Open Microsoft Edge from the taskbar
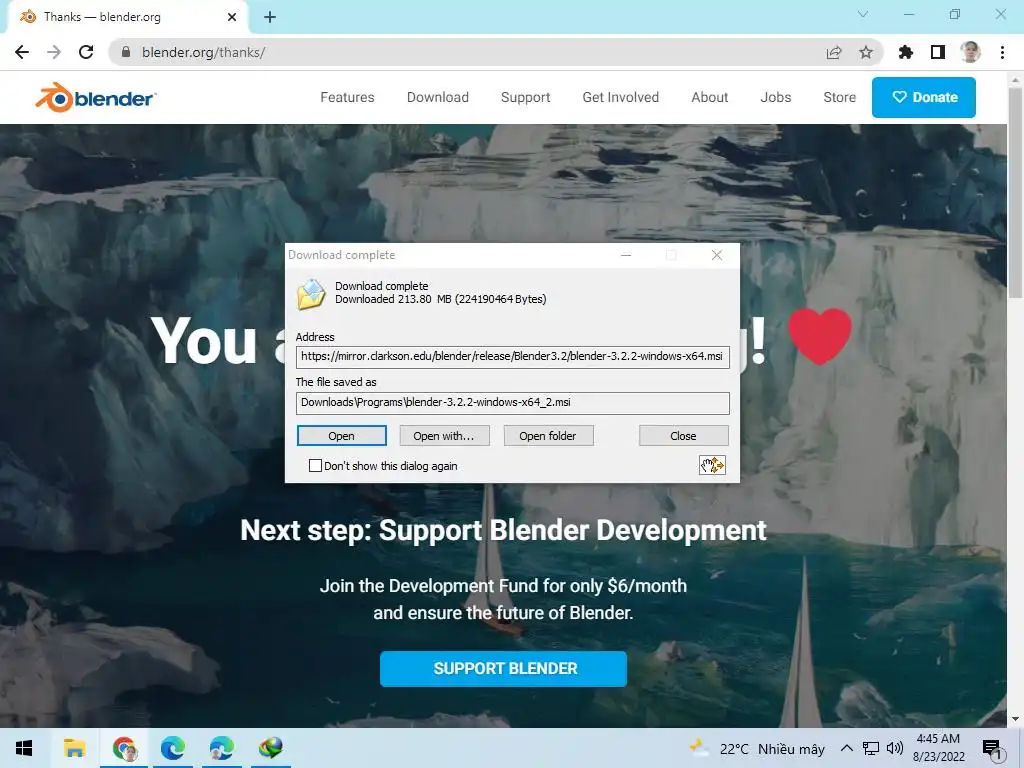This screenshot has width=1024, height=768. point(173,748)
